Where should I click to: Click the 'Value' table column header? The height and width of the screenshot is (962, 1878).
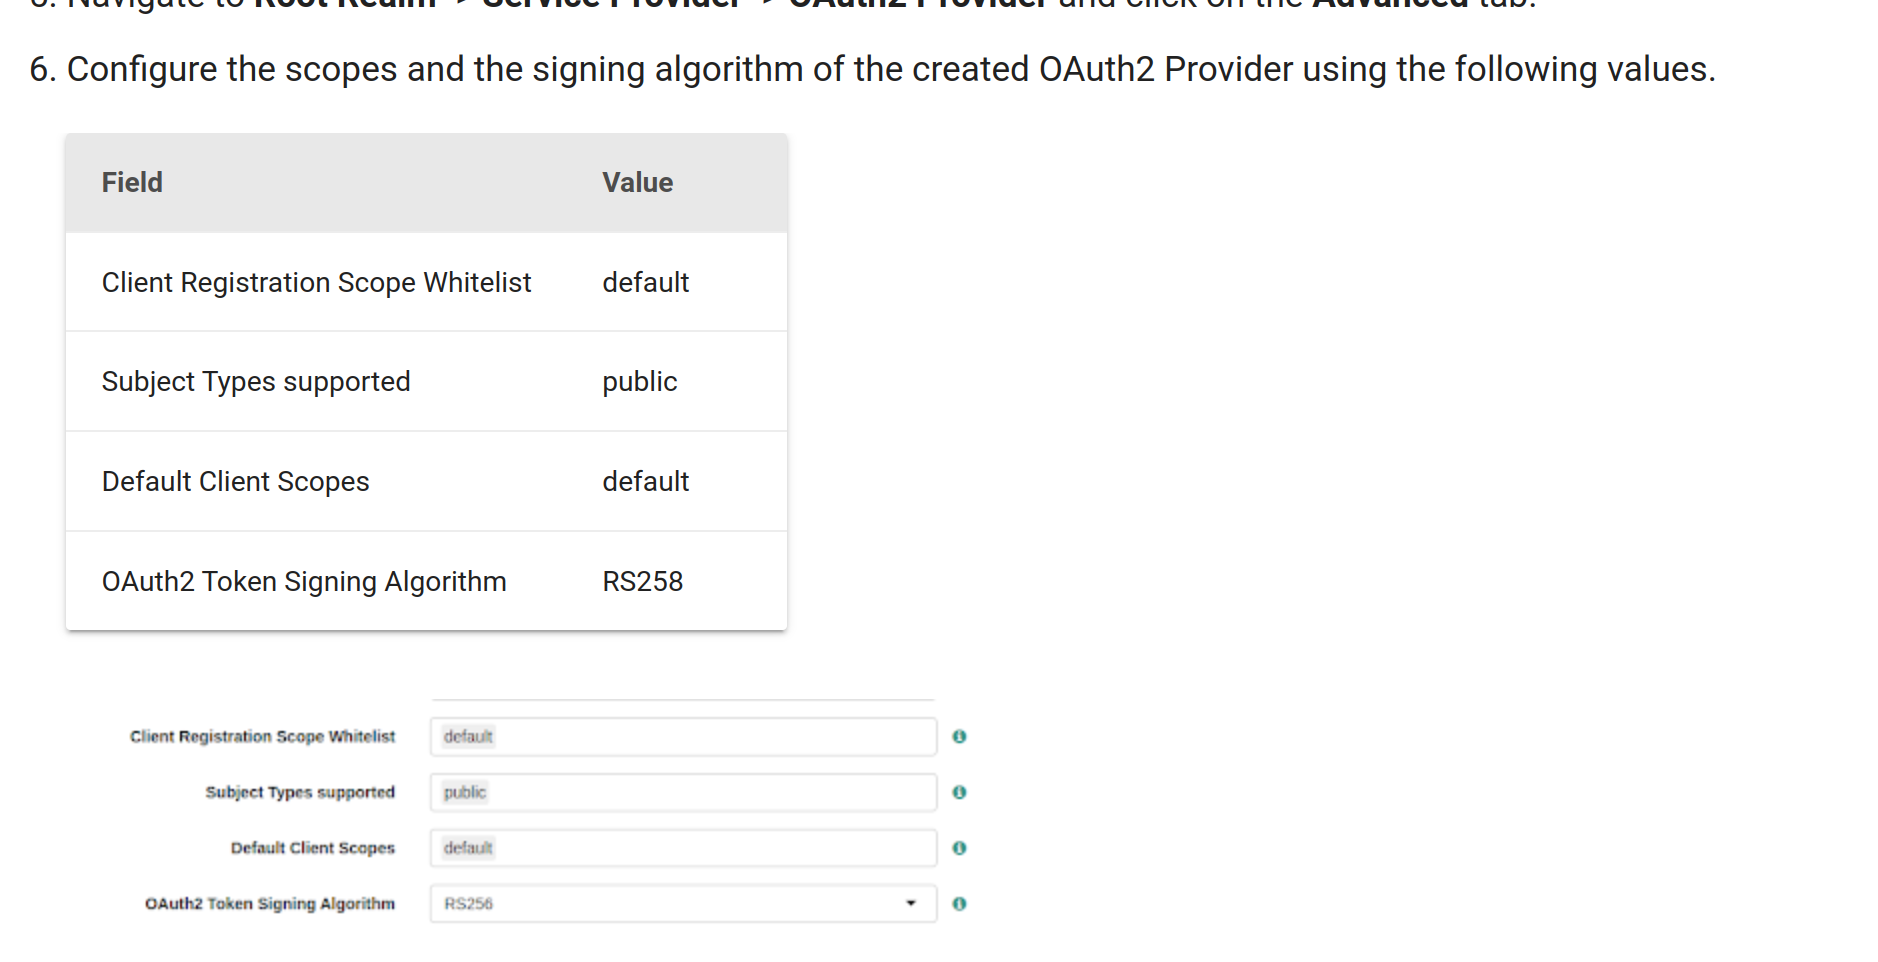coord(637,183)
